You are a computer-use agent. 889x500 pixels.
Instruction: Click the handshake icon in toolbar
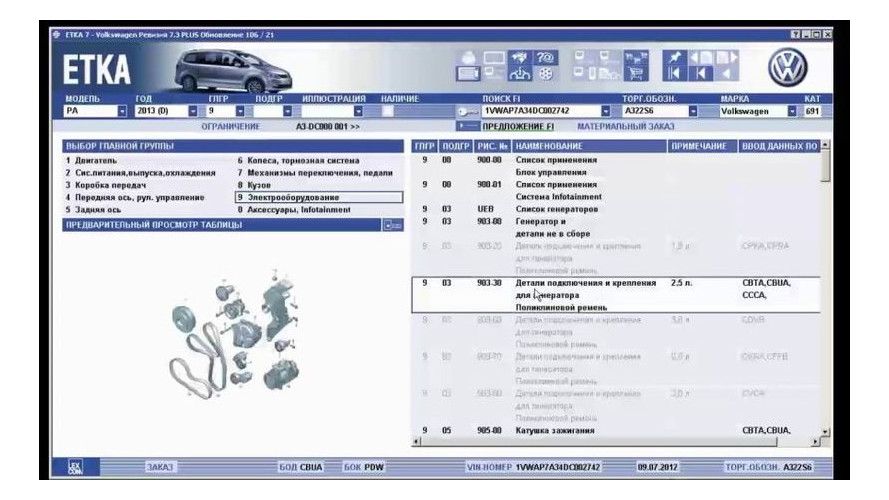(520, 58)
